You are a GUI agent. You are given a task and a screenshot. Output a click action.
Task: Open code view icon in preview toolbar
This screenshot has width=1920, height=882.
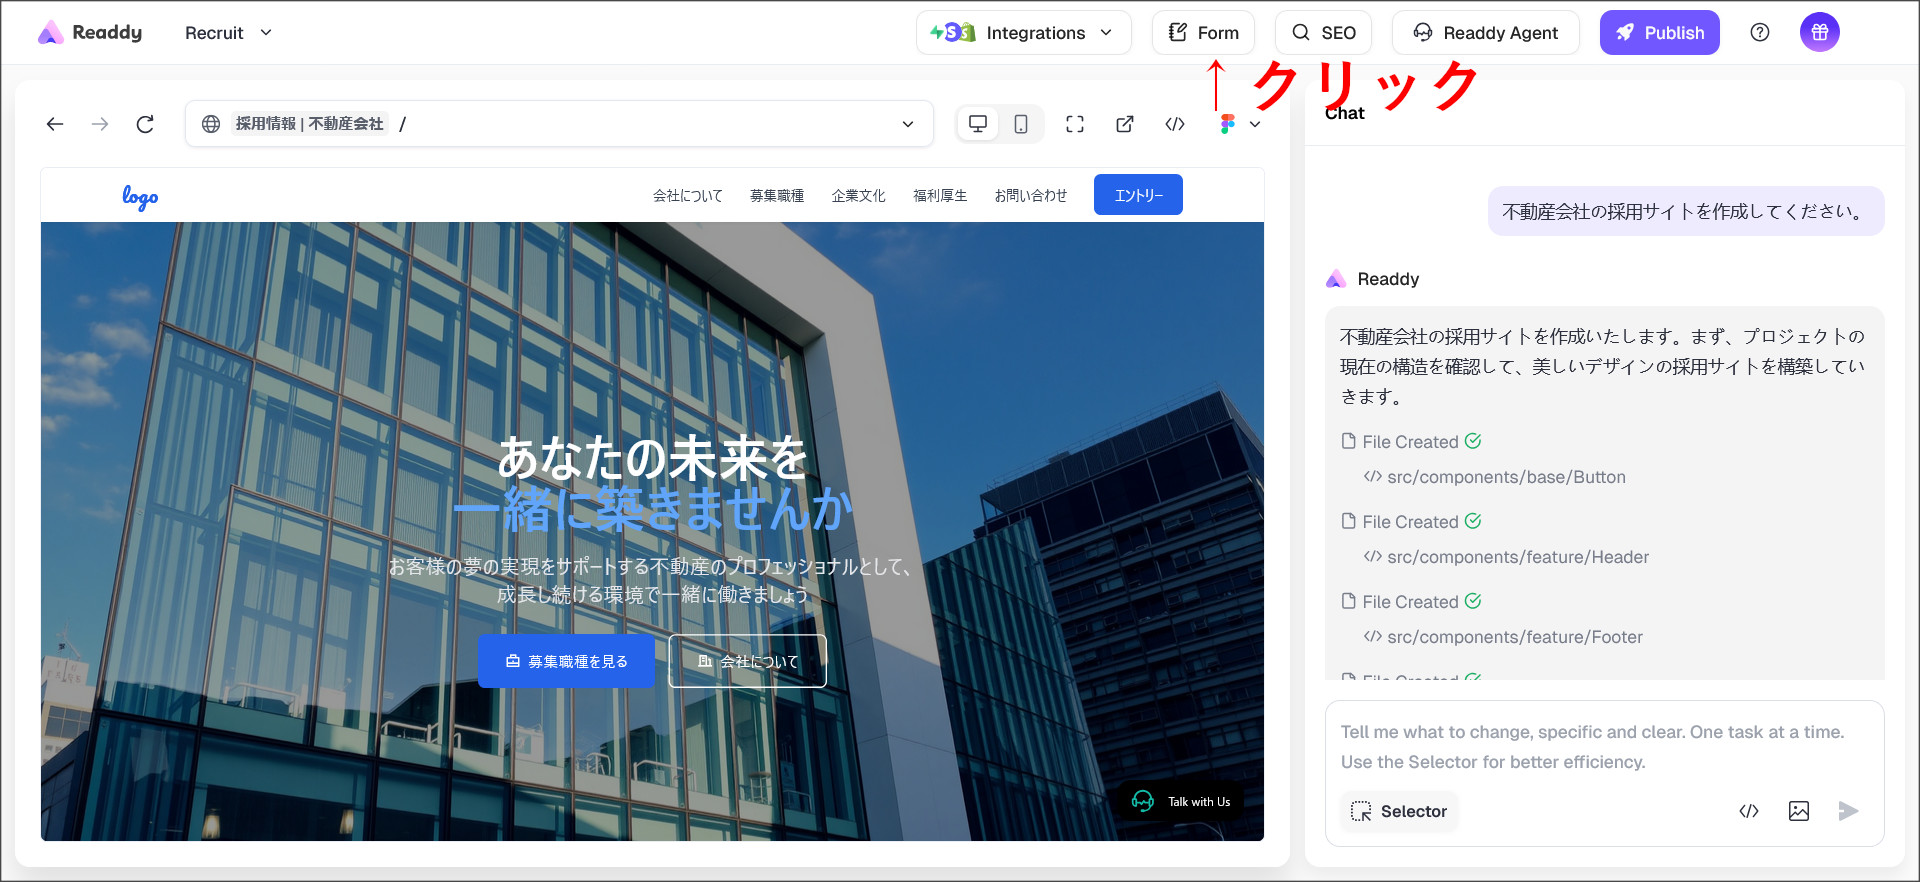tap(1175, 124)
